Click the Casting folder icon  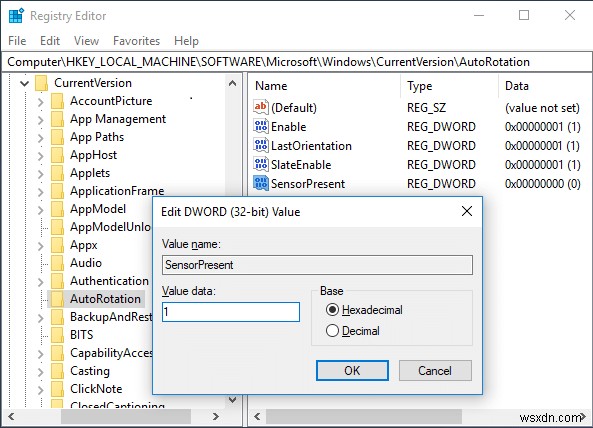pyautogui.click(x=57, y=371)
